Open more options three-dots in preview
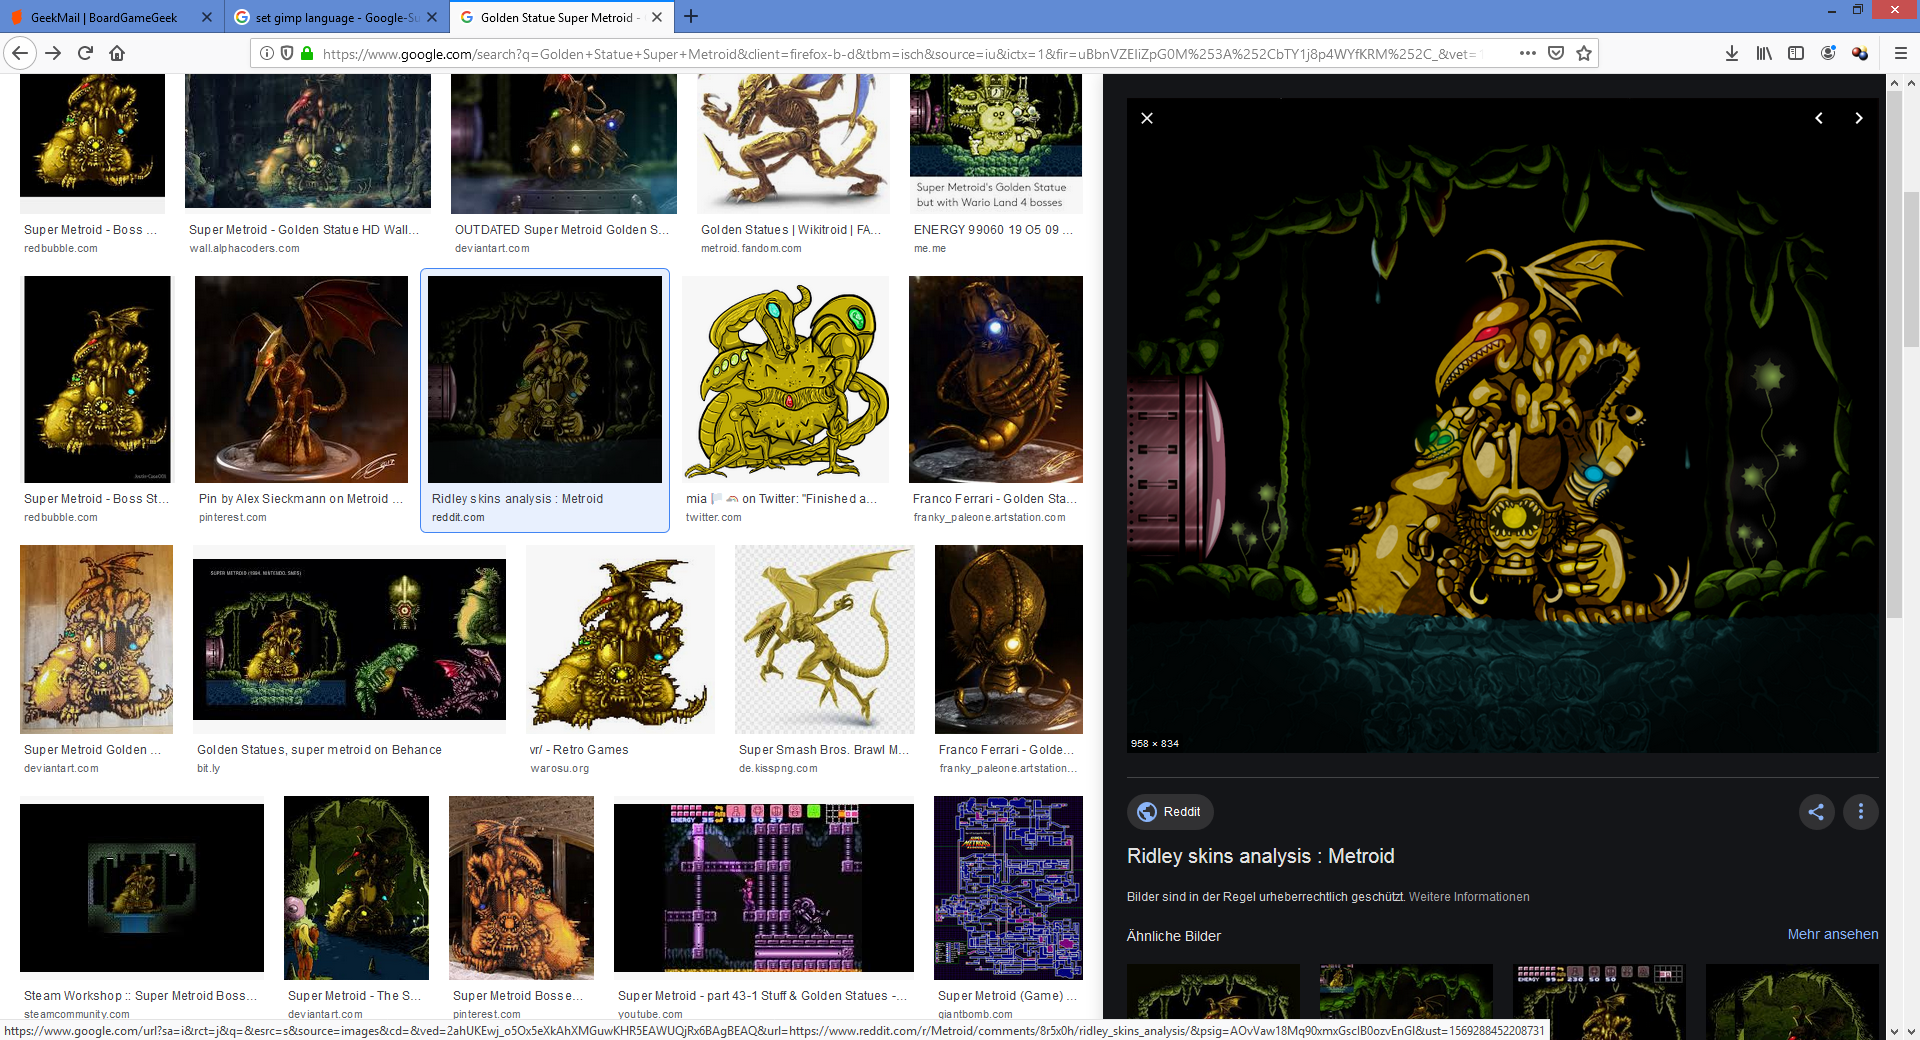1920x1040 pixels. [x=1861, y=812]
